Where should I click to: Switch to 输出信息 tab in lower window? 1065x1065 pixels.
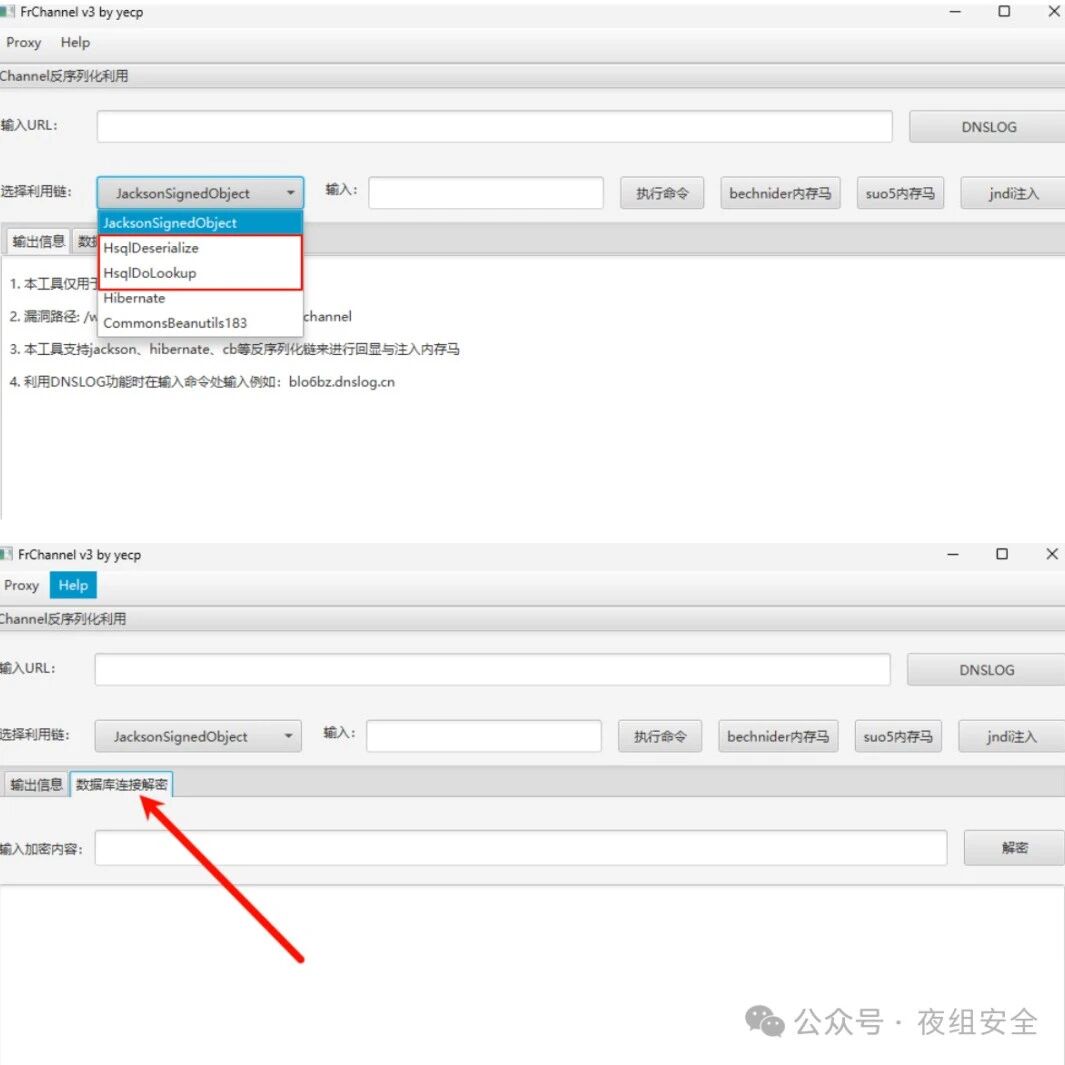[36, 784]
